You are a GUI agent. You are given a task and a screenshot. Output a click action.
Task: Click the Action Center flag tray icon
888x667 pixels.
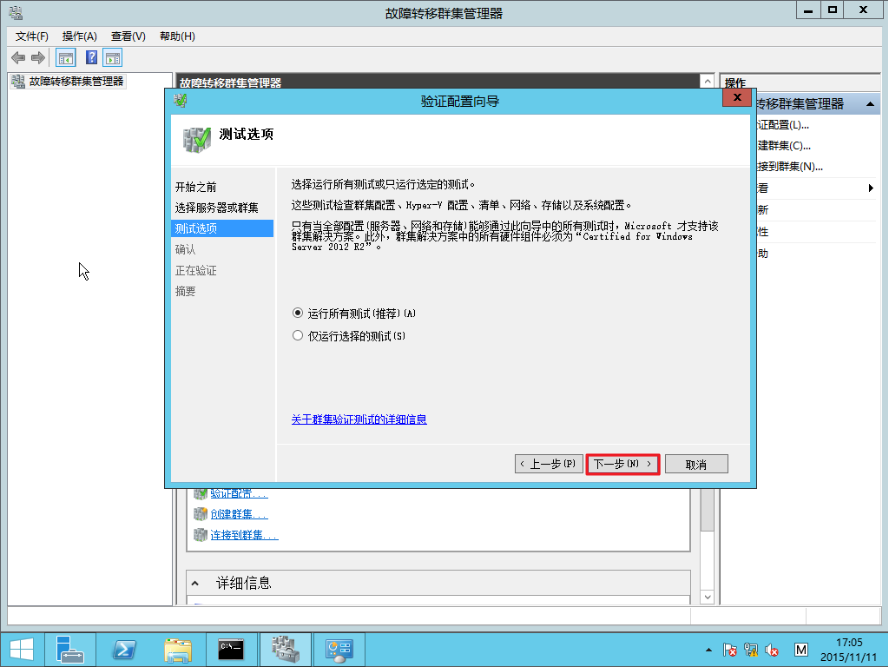730,650
